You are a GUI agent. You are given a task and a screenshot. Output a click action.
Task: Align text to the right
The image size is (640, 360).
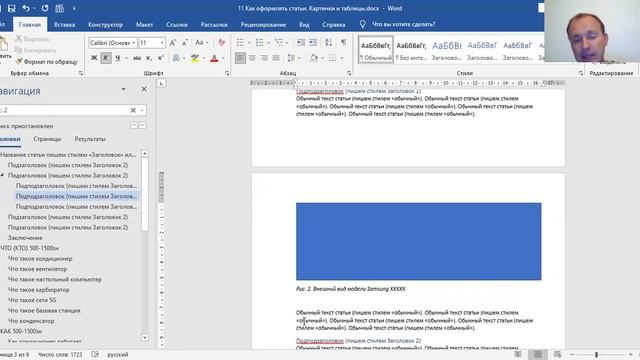point(264,58)
